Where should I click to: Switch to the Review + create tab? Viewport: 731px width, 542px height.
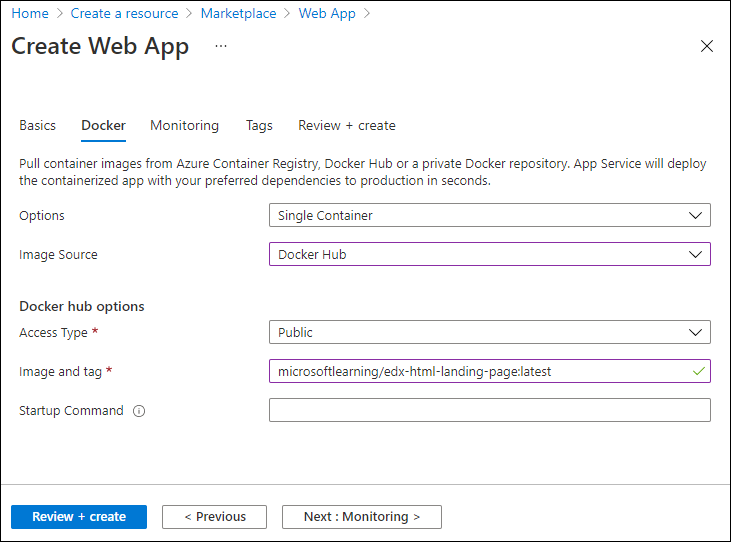347,125
